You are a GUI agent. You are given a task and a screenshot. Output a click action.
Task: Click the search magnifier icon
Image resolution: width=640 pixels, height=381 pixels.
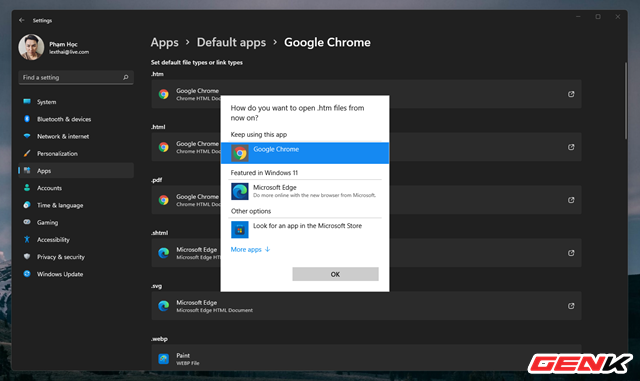pos(126,77)
